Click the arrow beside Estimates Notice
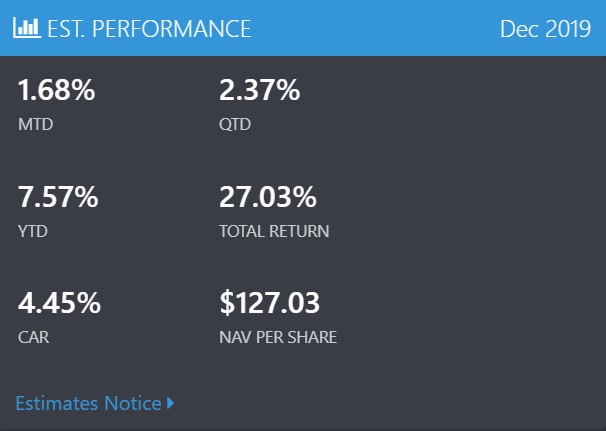The width and height of the screenshot is (606, 431). point(170,403)
